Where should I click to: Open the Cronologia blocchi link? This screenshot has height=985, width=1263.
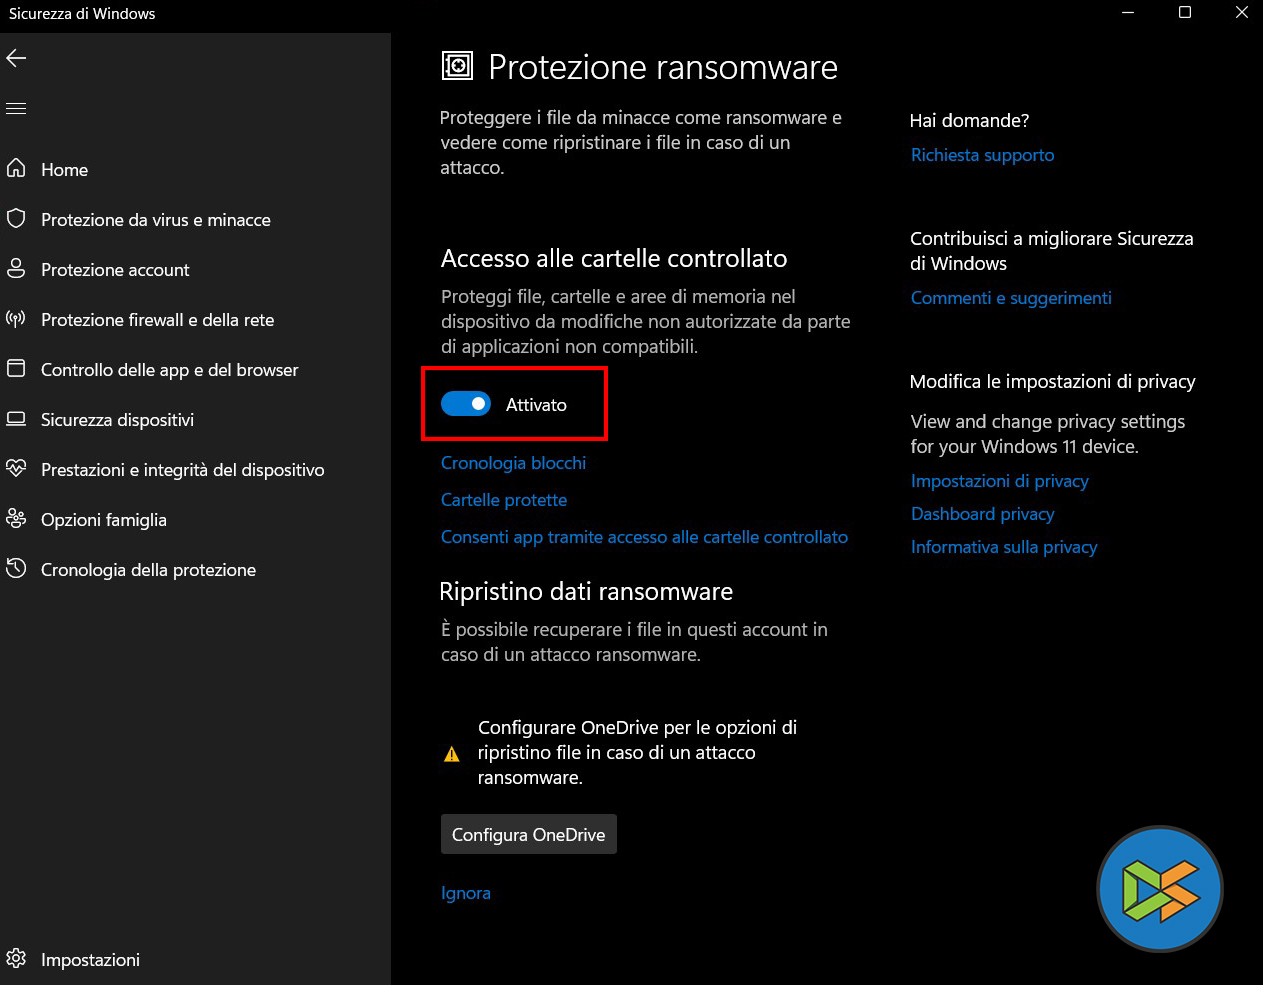coord(513,463)
